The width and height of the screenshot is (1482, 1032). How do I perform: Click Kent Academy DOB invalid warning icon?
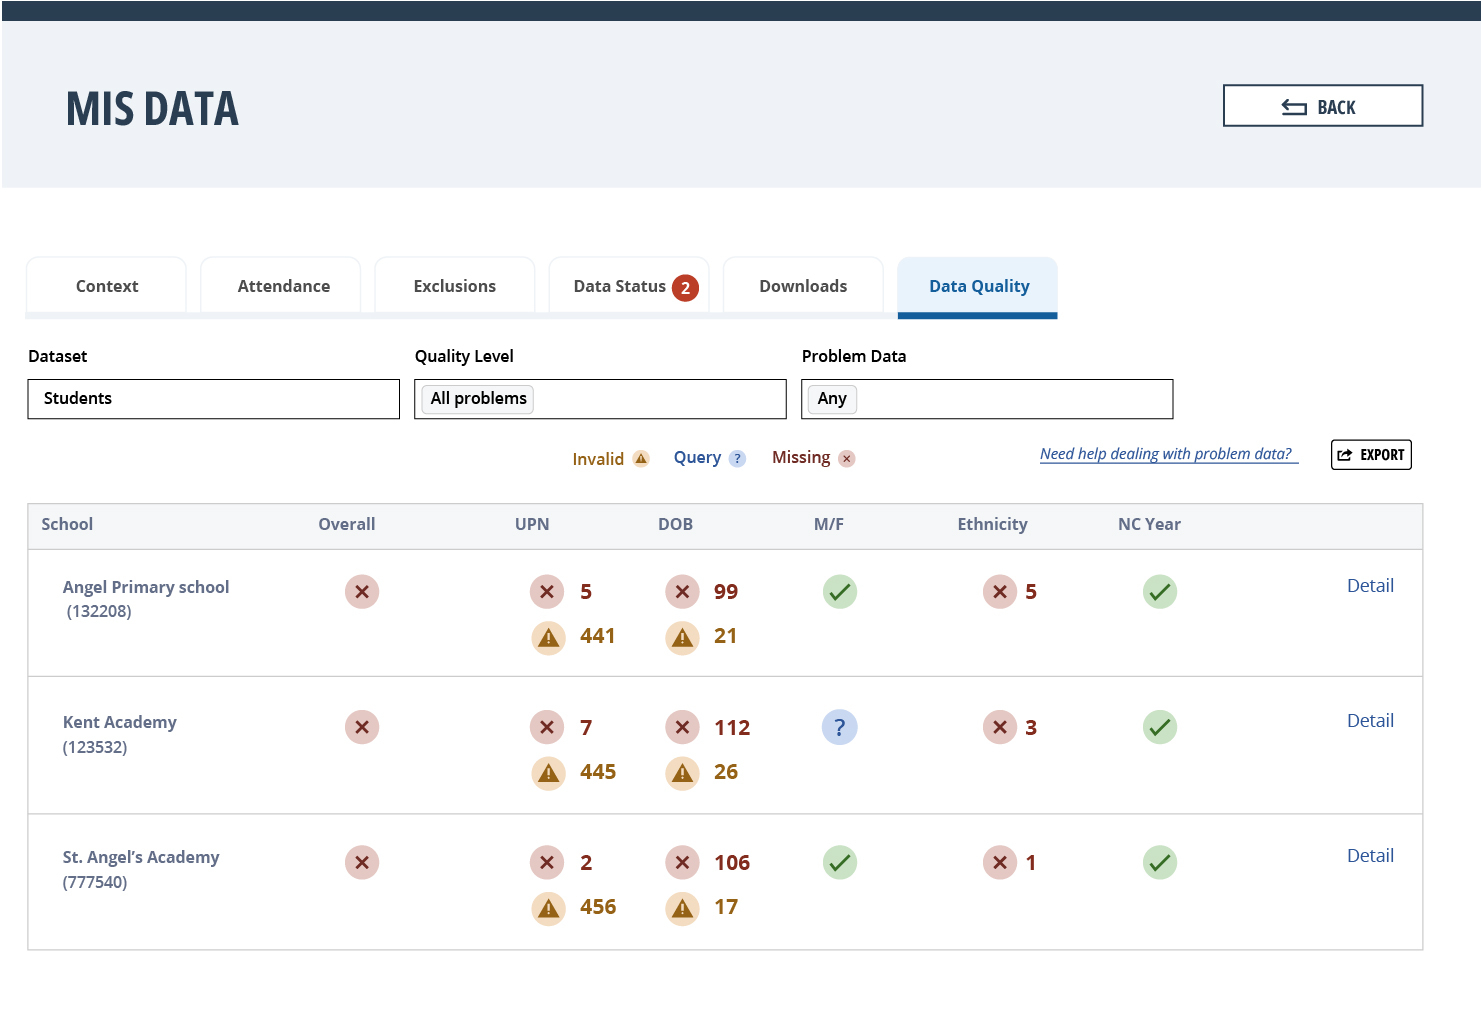(682, 773)
